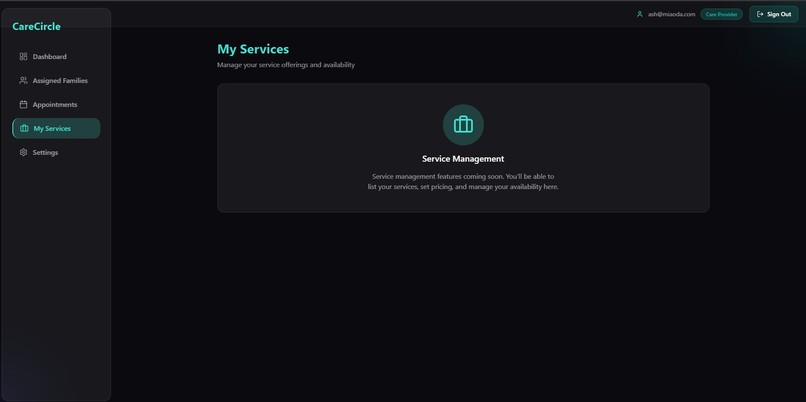Click the sign out arrow icon
806x402 pixels.
760,14
